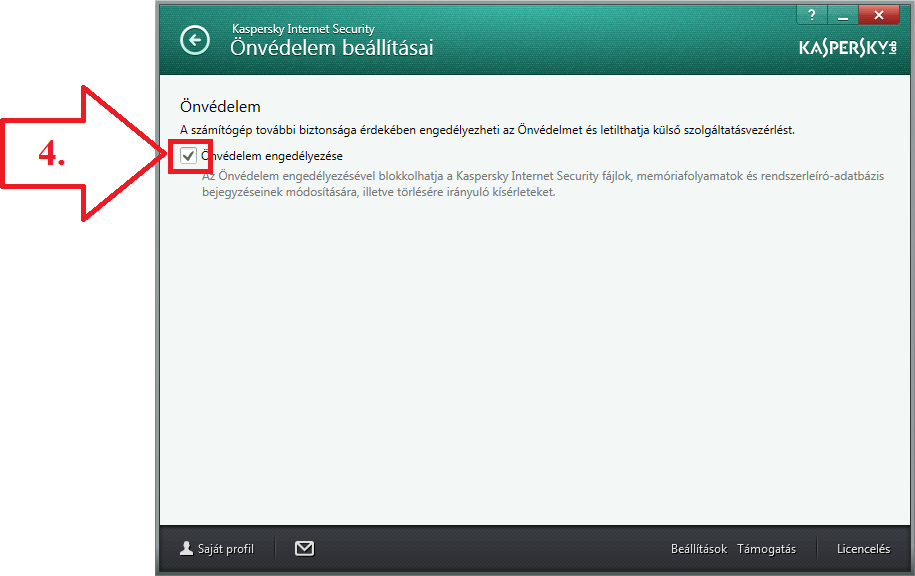Click the sentence starting with A számítógép további
This screenshot has height=576, width=915.
point(486,130)
